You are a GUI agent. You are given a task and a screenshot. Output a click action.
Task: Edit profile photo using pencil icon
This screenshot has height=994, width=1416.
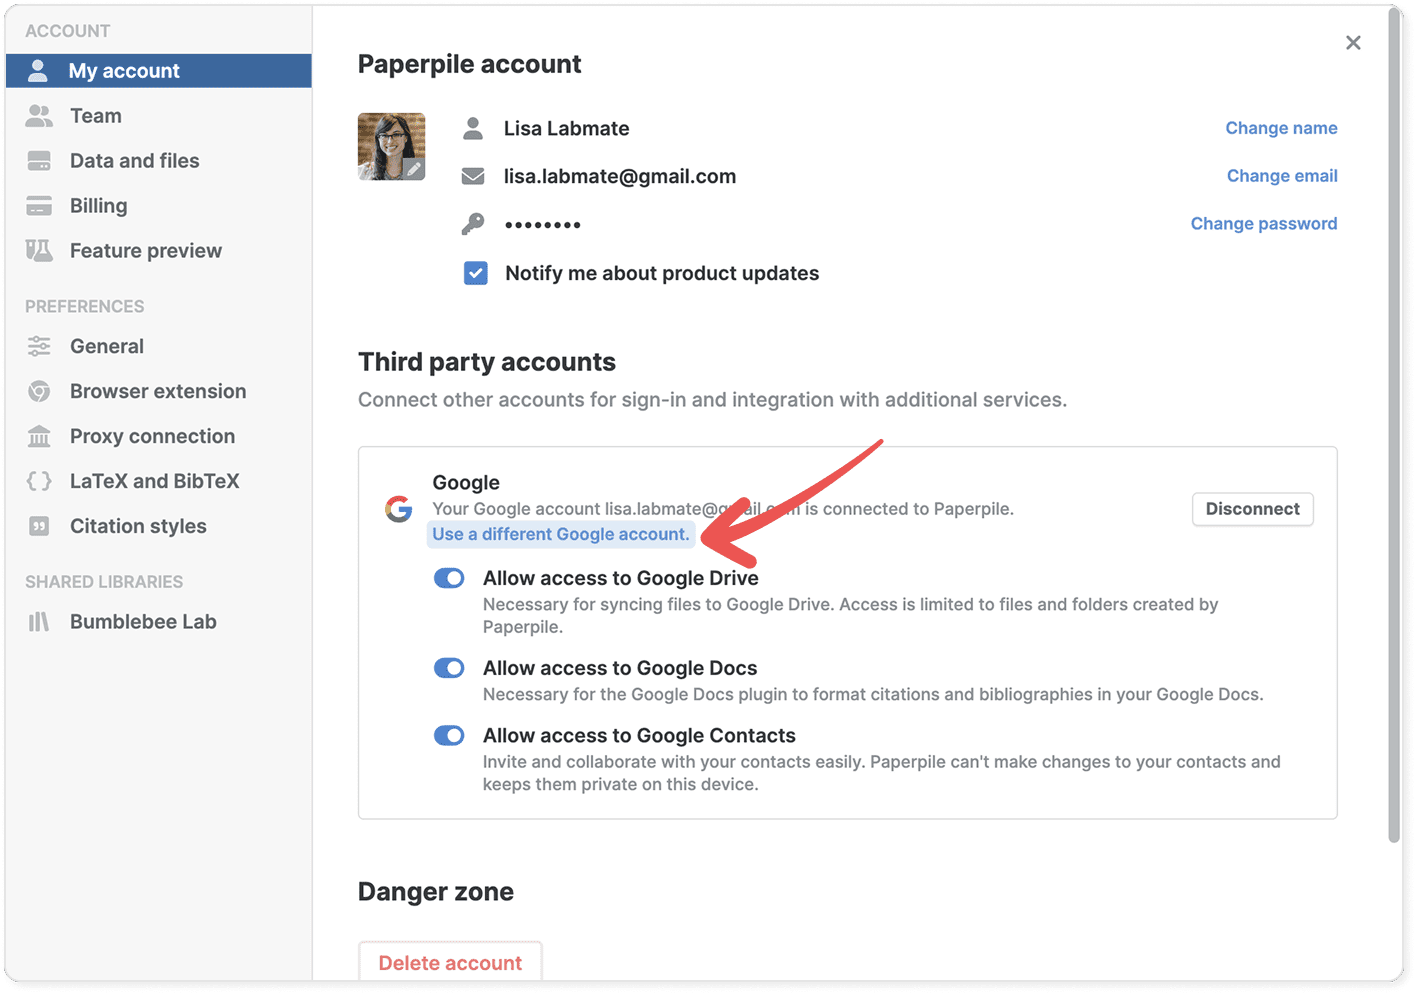(x=412, y=169)
